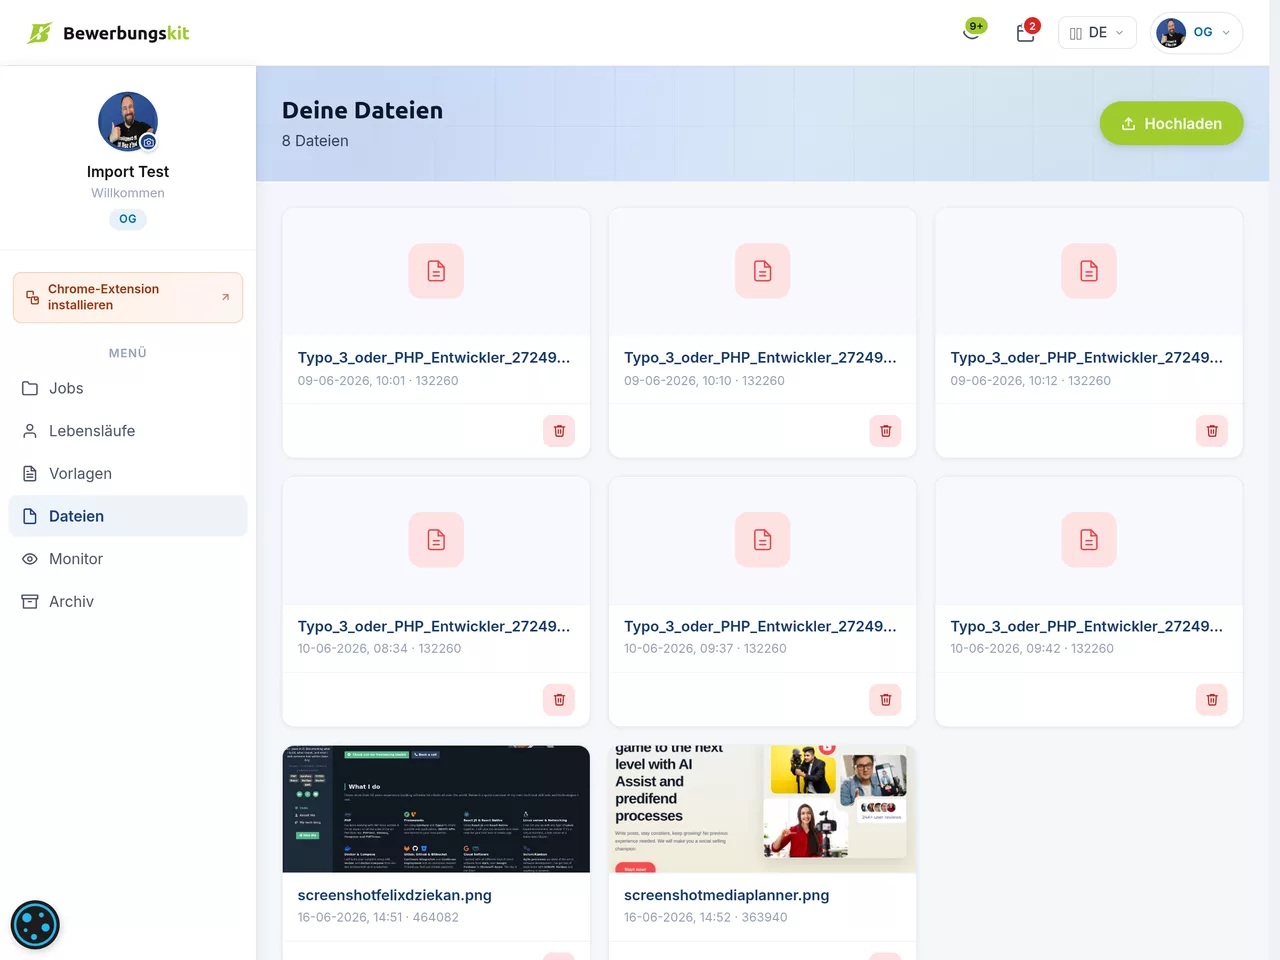Click file name above 09-06-2026, 10:12
This screenshot has height=960, width=1280.
pyautogui.click(x=1087, y=357)
